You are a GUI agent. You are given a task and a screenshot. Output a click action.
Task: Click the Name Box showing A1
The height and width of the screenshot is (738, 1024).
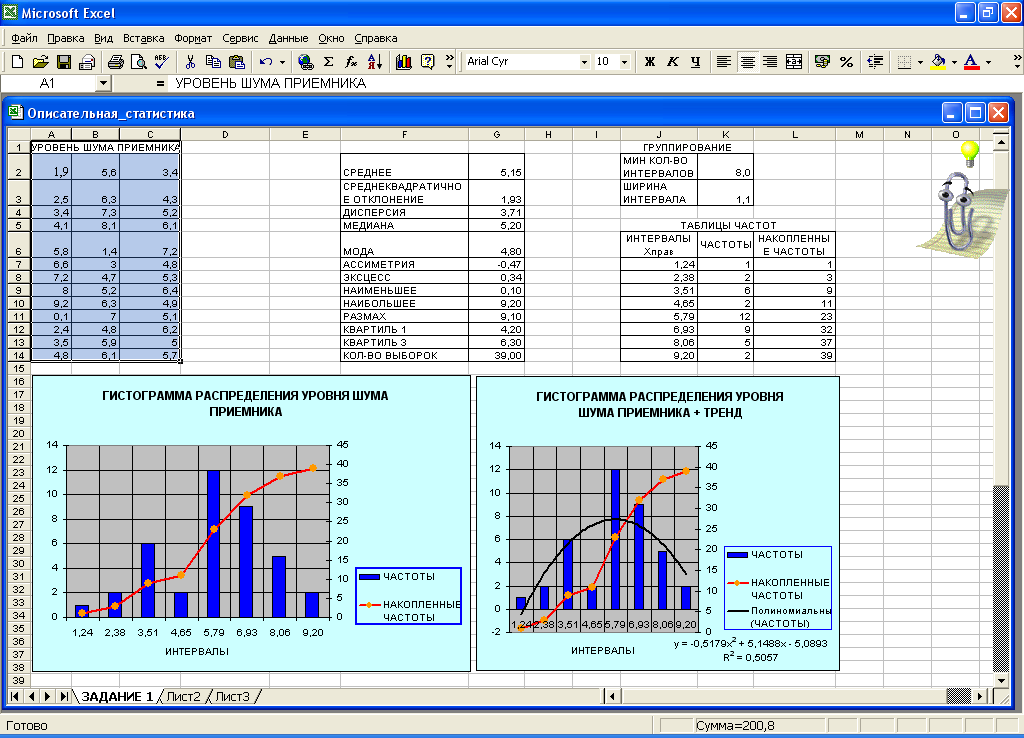[x=49, y=84]
